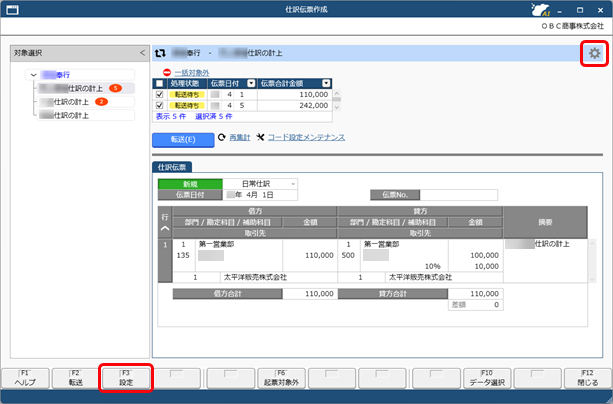The image size is (613, 404).
Task: Click the tax amount 10,000
Action: 486,266
